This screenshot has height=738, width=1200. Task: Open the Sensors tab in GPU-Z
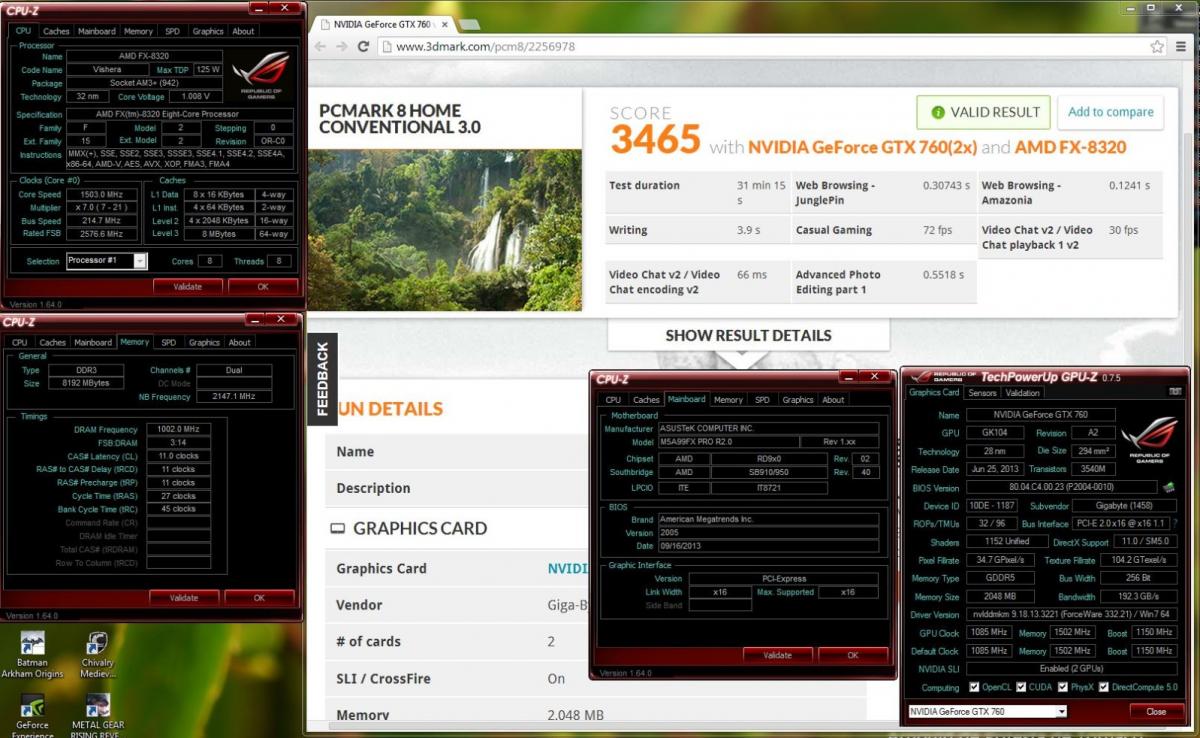(x=982, y=393)
